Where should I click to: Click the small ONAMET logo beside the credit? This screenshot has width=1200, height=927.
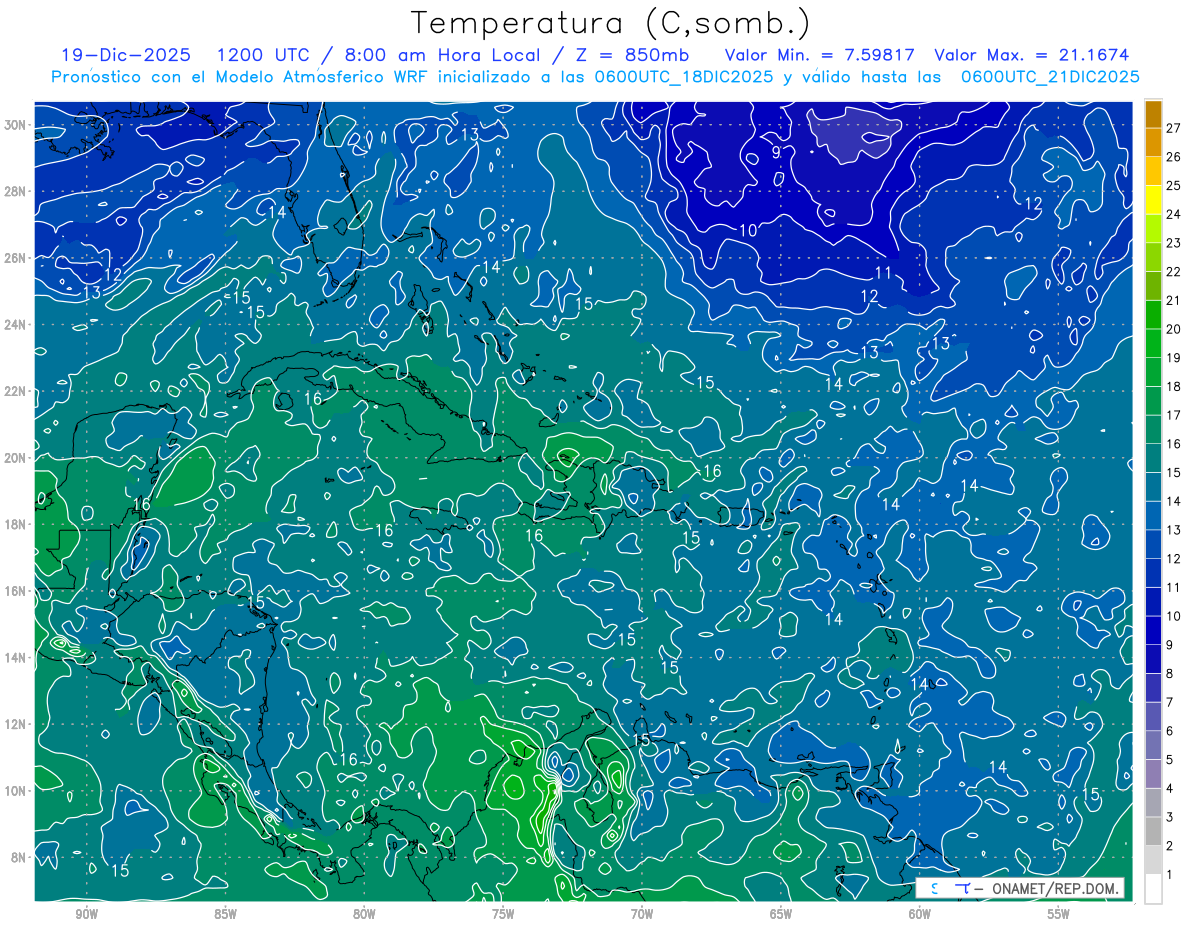tap(950, 888)
